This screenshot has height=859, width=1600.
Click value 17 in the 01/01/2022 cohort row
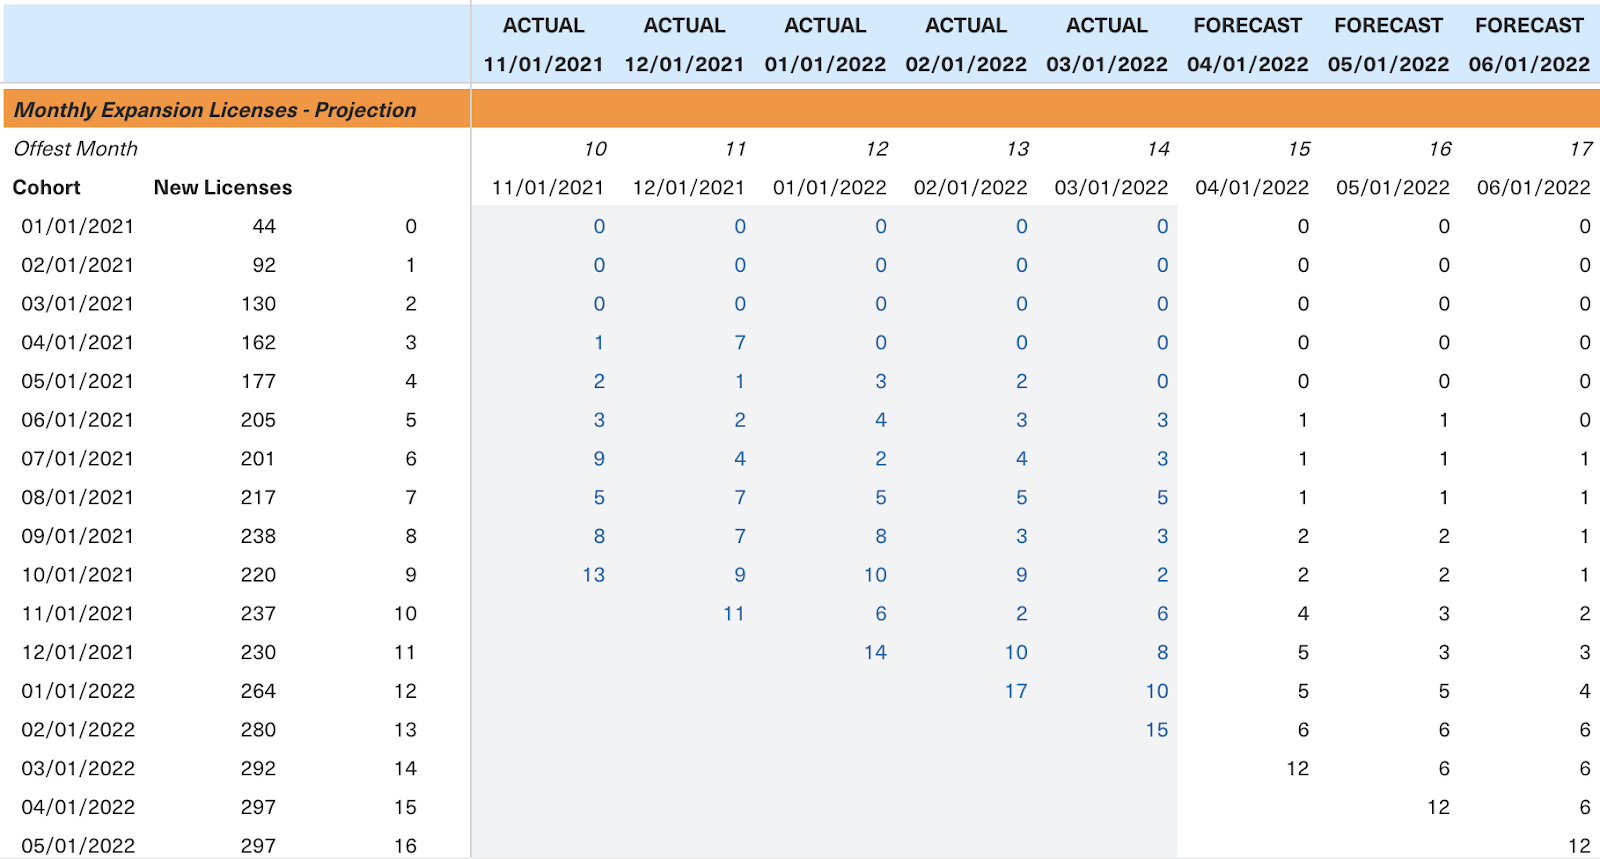[1016, 692]
